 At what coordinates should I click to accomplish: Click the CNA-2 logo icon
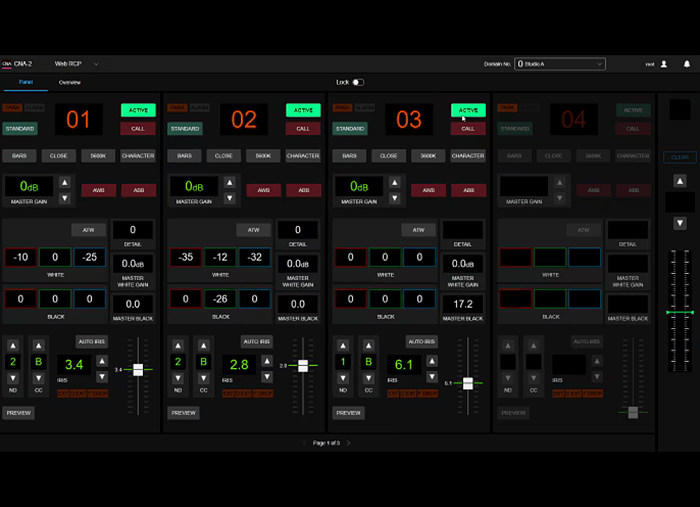click(7, 64)
